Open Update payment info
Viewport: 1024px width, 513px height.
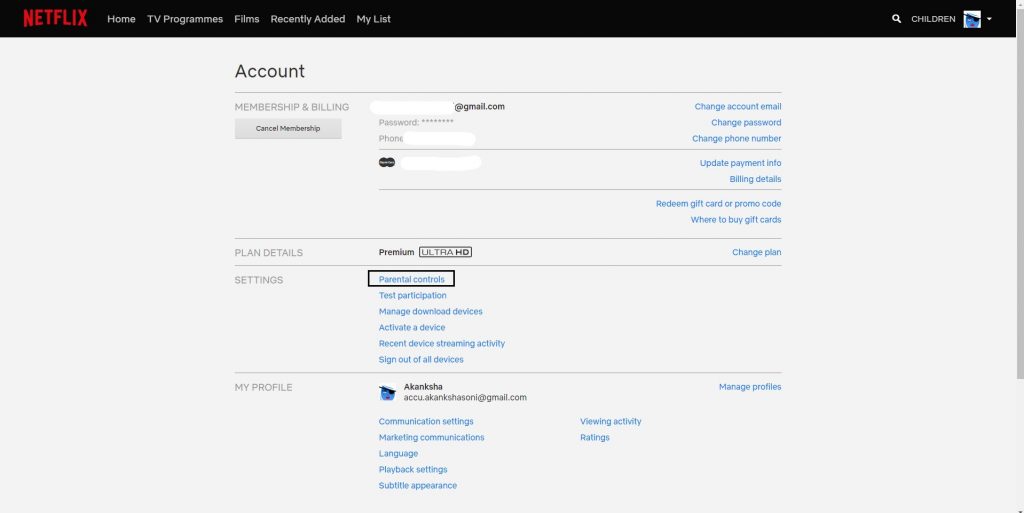coord(740,163)
